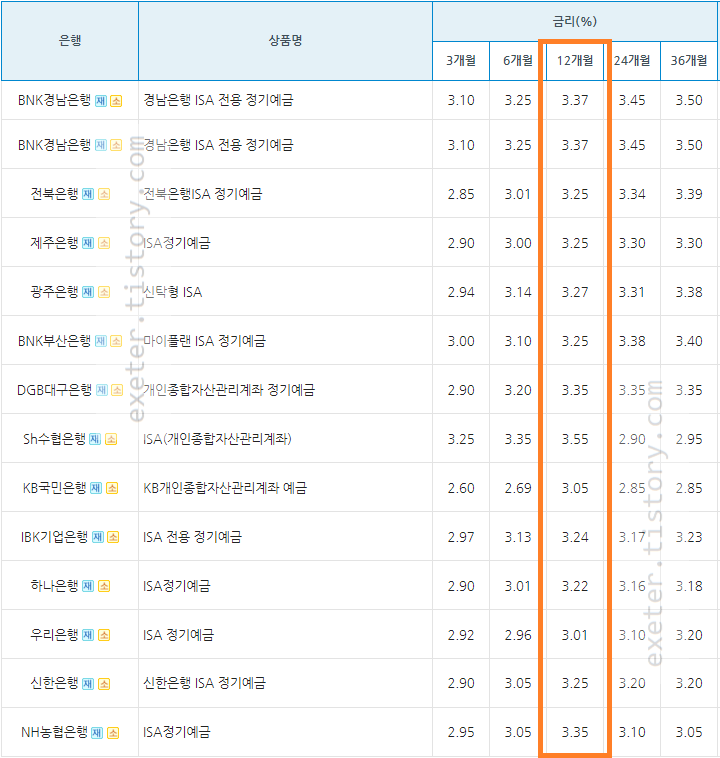Screen dimensions: 720x758
Task: Click the blue 재 icon after NH농협은행
Action: click(x=97, y=733)
